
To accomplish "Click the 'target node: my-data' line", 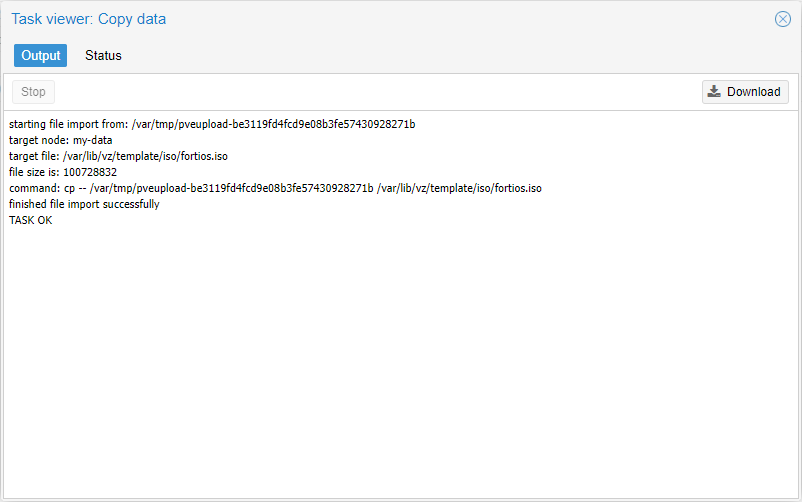I will pos(60,140).
